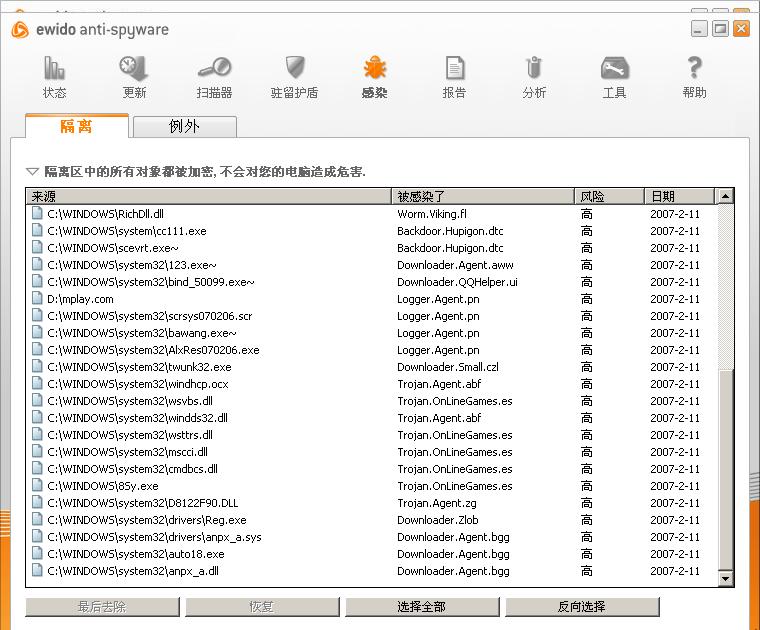Select file icon of scevrt.exe~ row
Image resolution: width=760 pixels, height=630 pixels.
point(37,248)
